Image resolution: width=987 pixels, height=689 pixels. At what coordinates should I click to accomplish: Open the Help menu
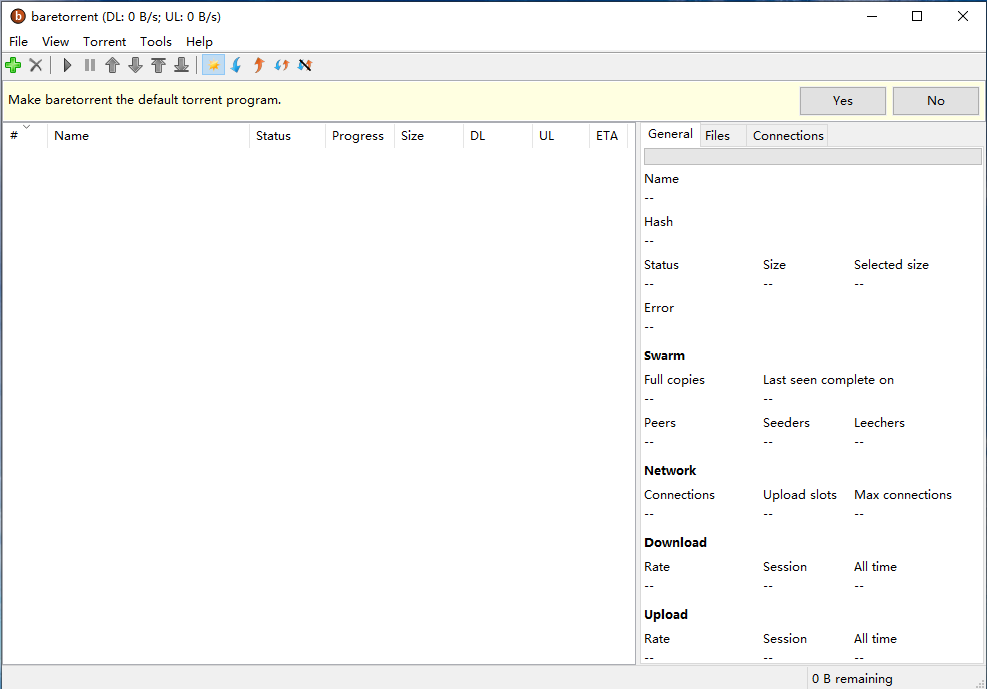tap(199, 42)
